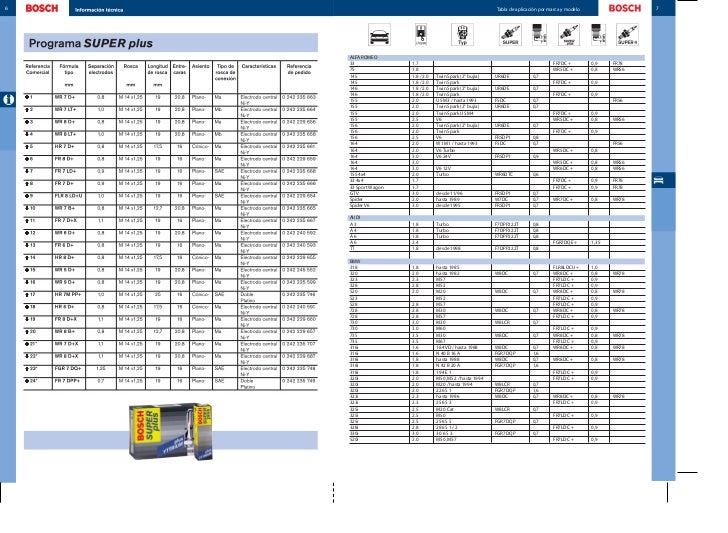Click the 'FLR 8 LD+U' formula cell
Screen dimensions: 728x533
click(69, 196)
